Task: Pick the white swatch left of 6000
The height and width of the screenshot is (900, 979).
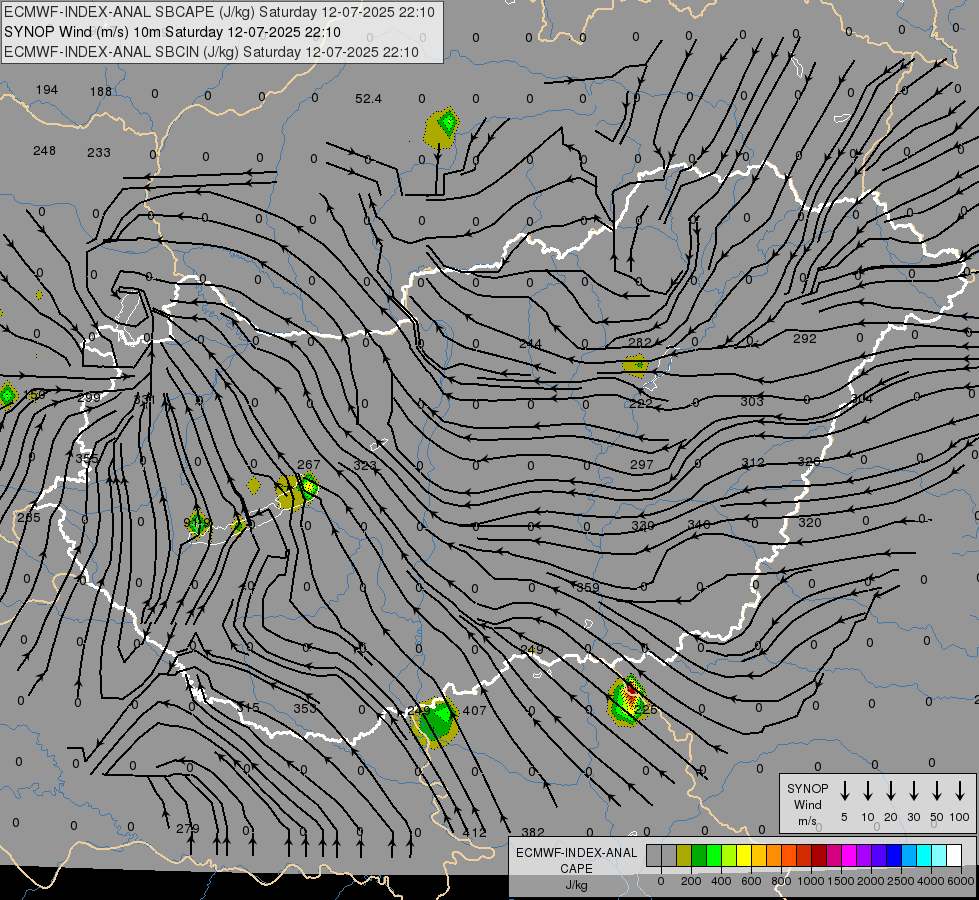Action: pyautogui.click(x=954, y=855)
